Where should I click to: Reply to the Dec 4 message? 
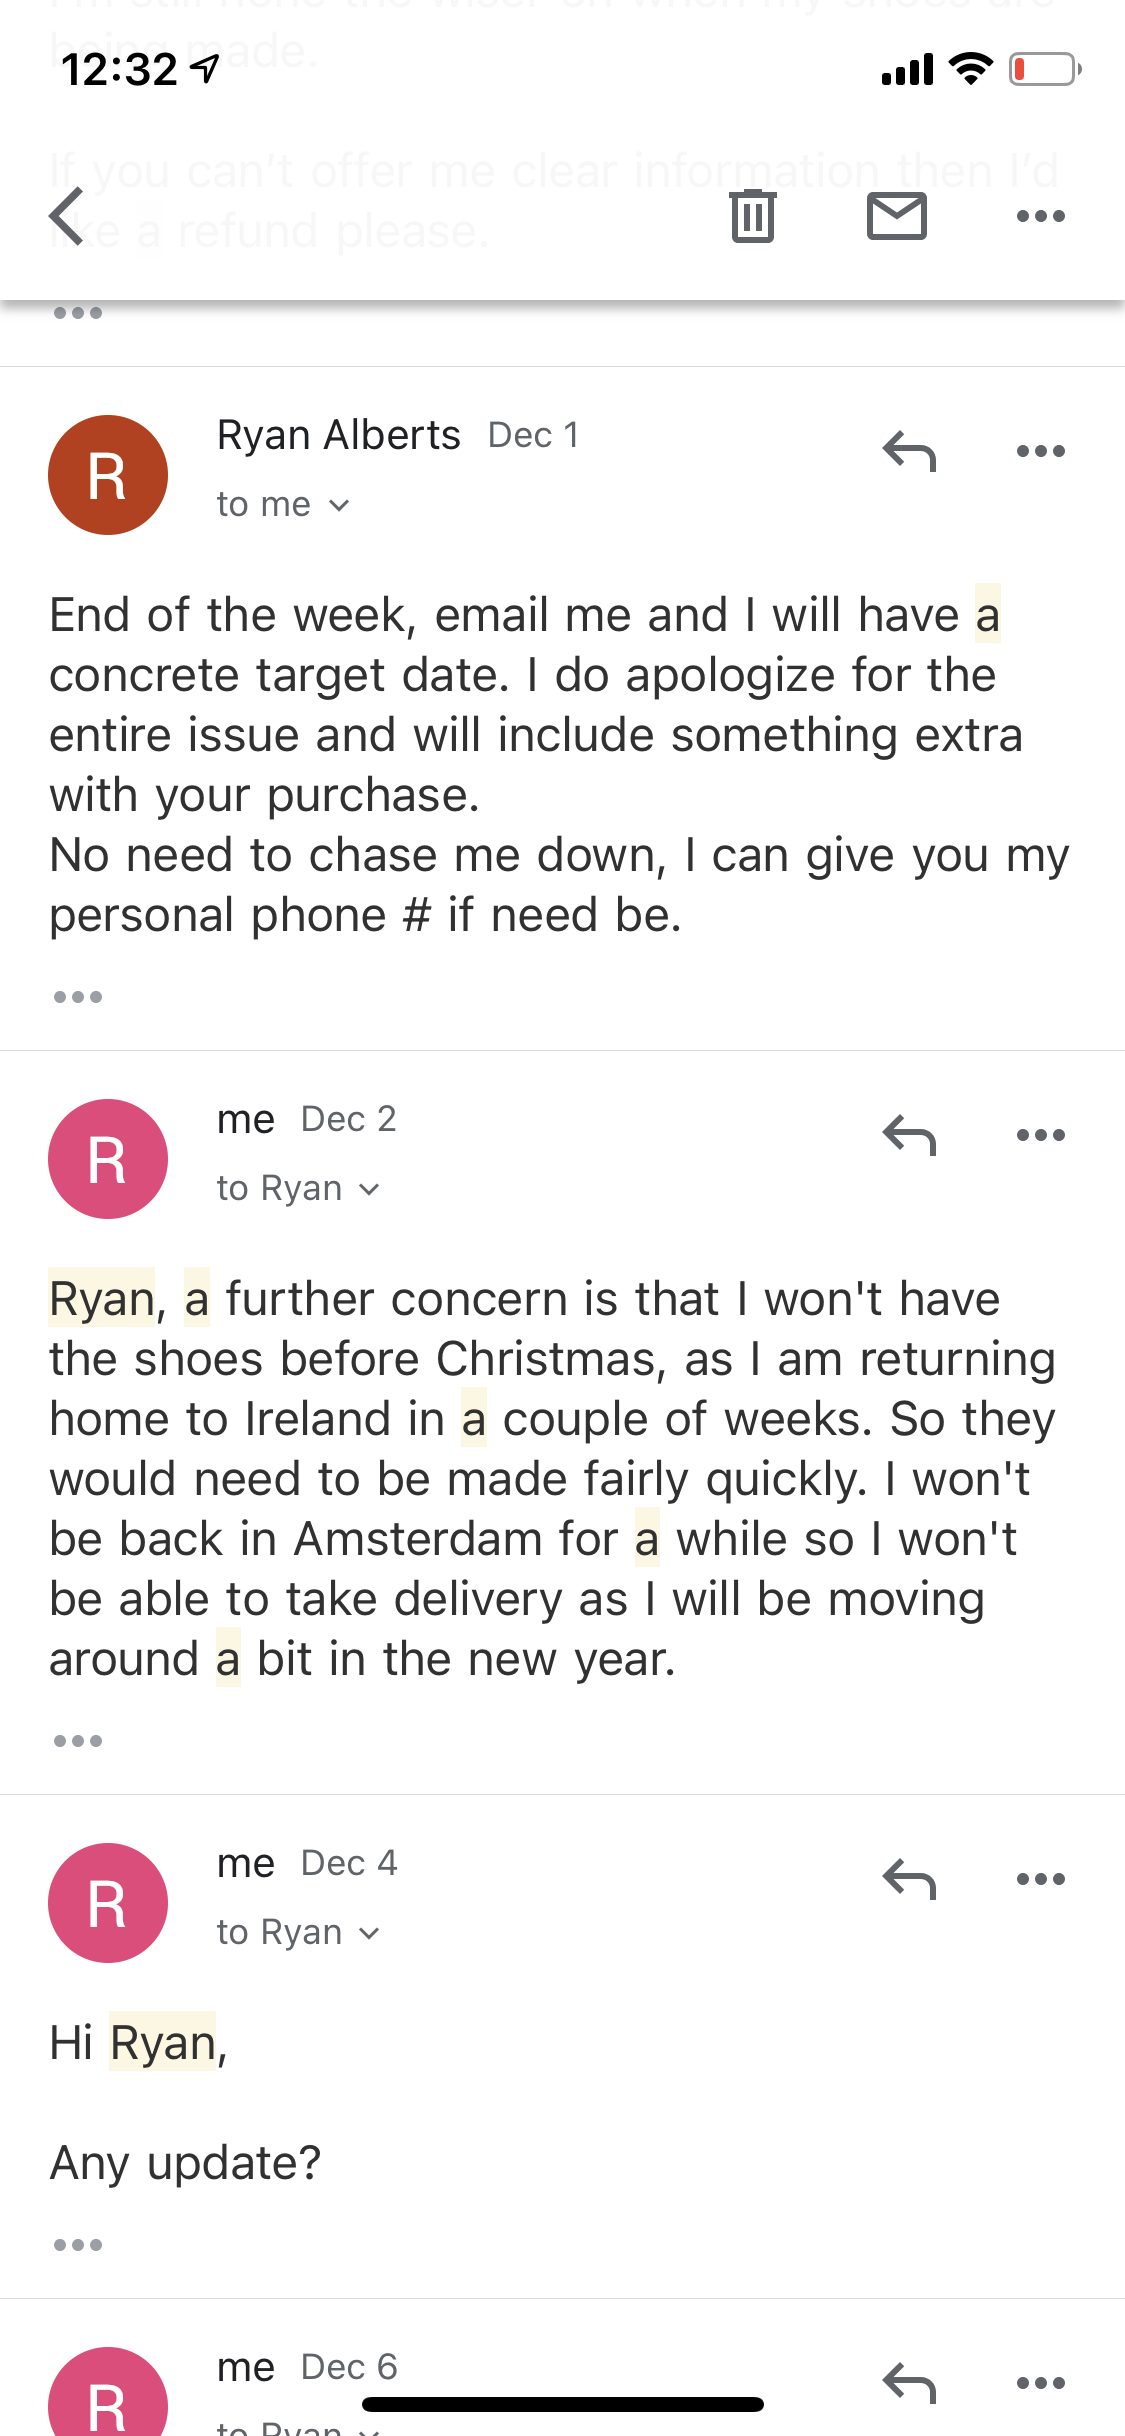pos(909,1879)
